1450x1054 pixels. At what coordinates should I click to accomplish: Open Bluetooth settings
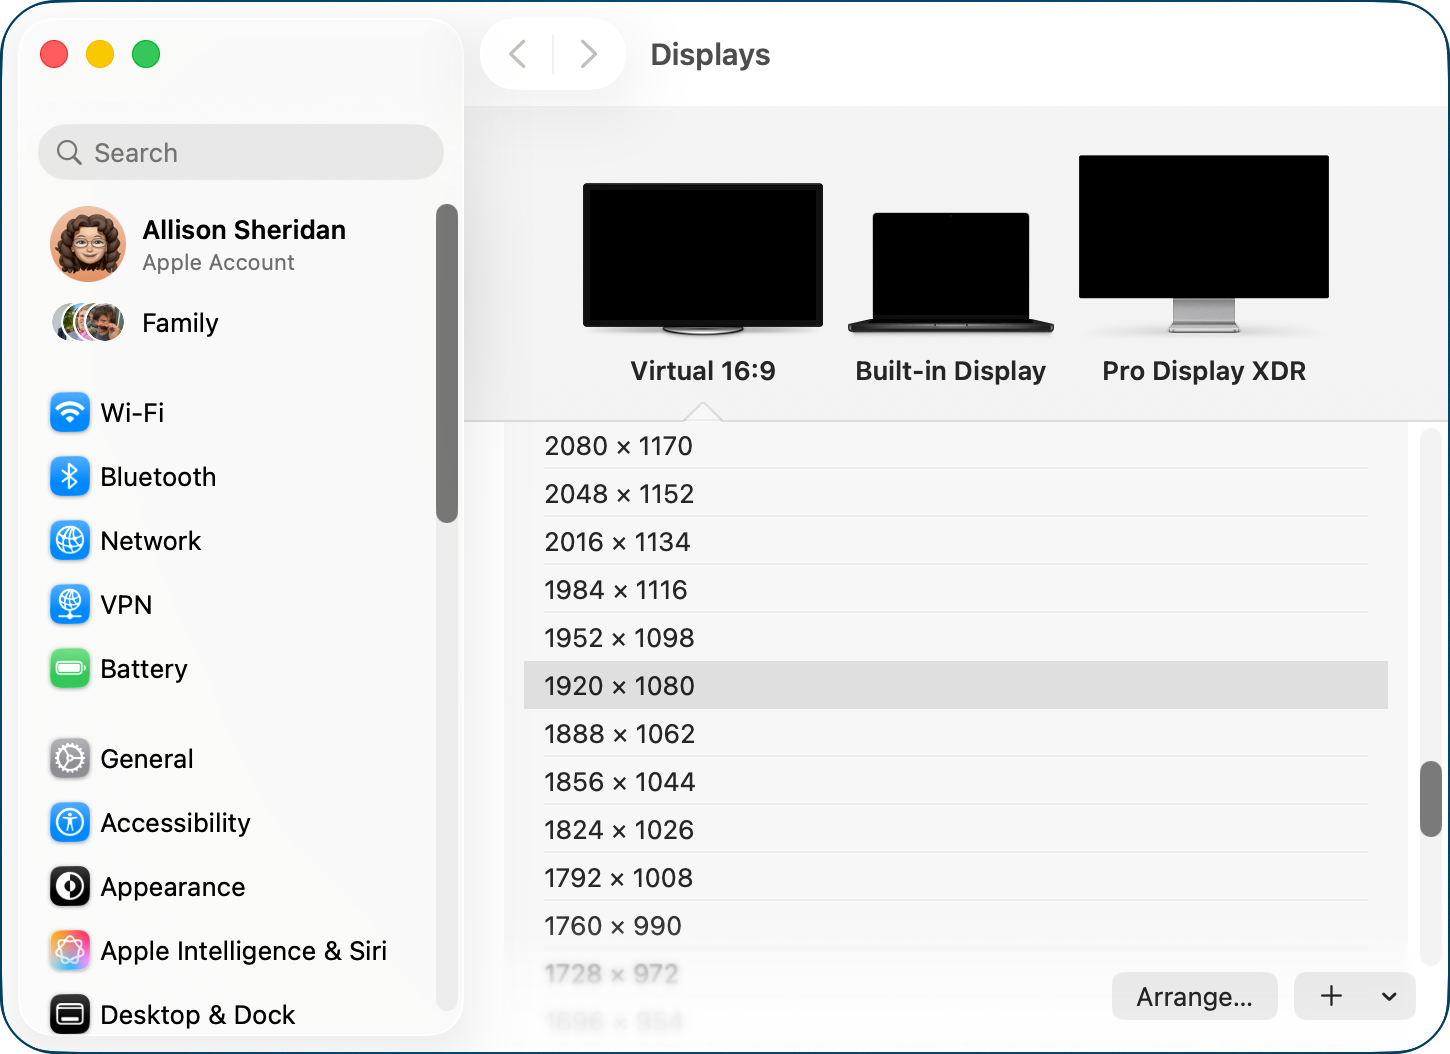click(x=158, y=477)
